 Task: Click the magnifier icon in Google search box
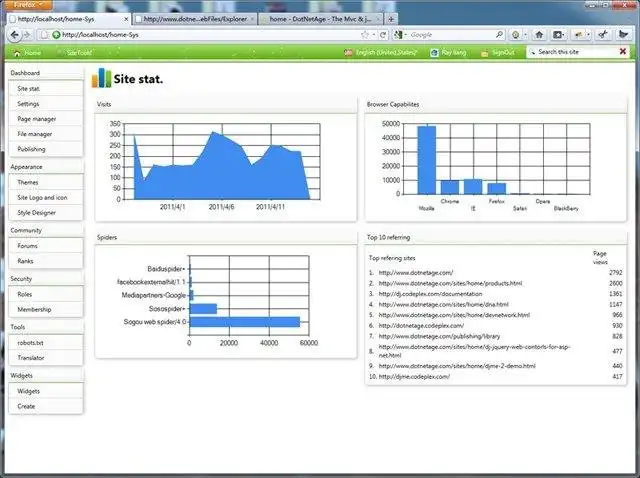(499, 35)
